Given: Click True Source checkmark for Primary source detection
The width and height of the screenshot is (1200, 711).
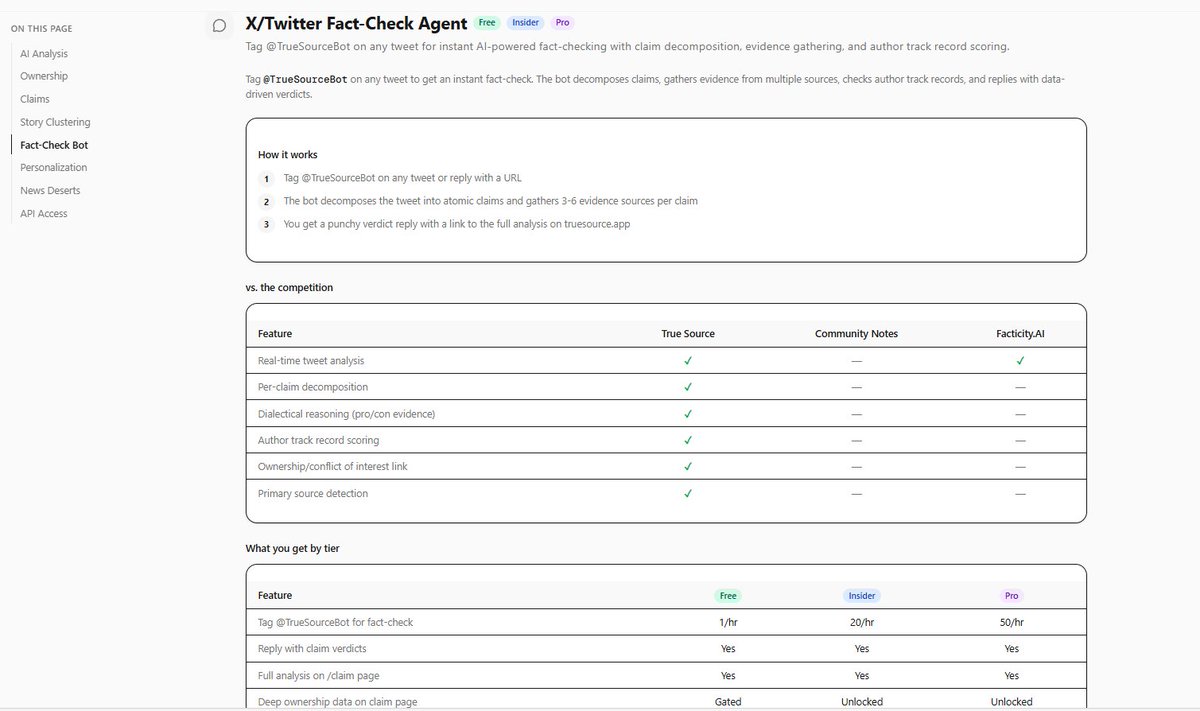Looking at the screenshot, I should coord(688,493).
